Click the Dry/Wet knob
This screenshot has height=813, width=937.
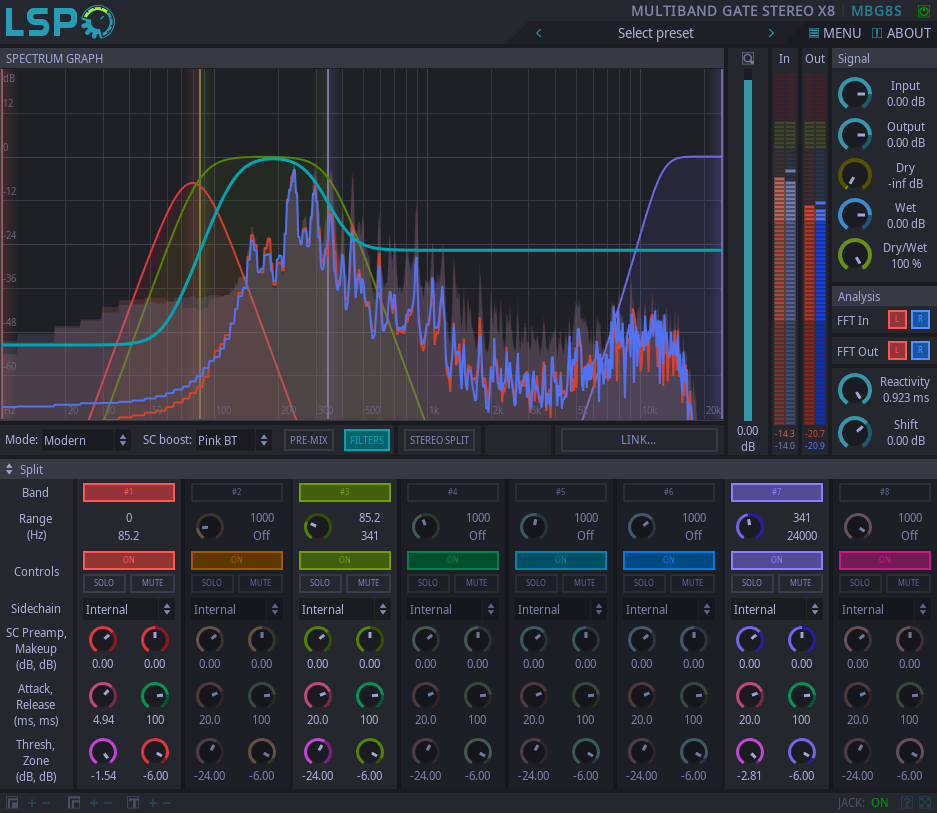[854, 254]
